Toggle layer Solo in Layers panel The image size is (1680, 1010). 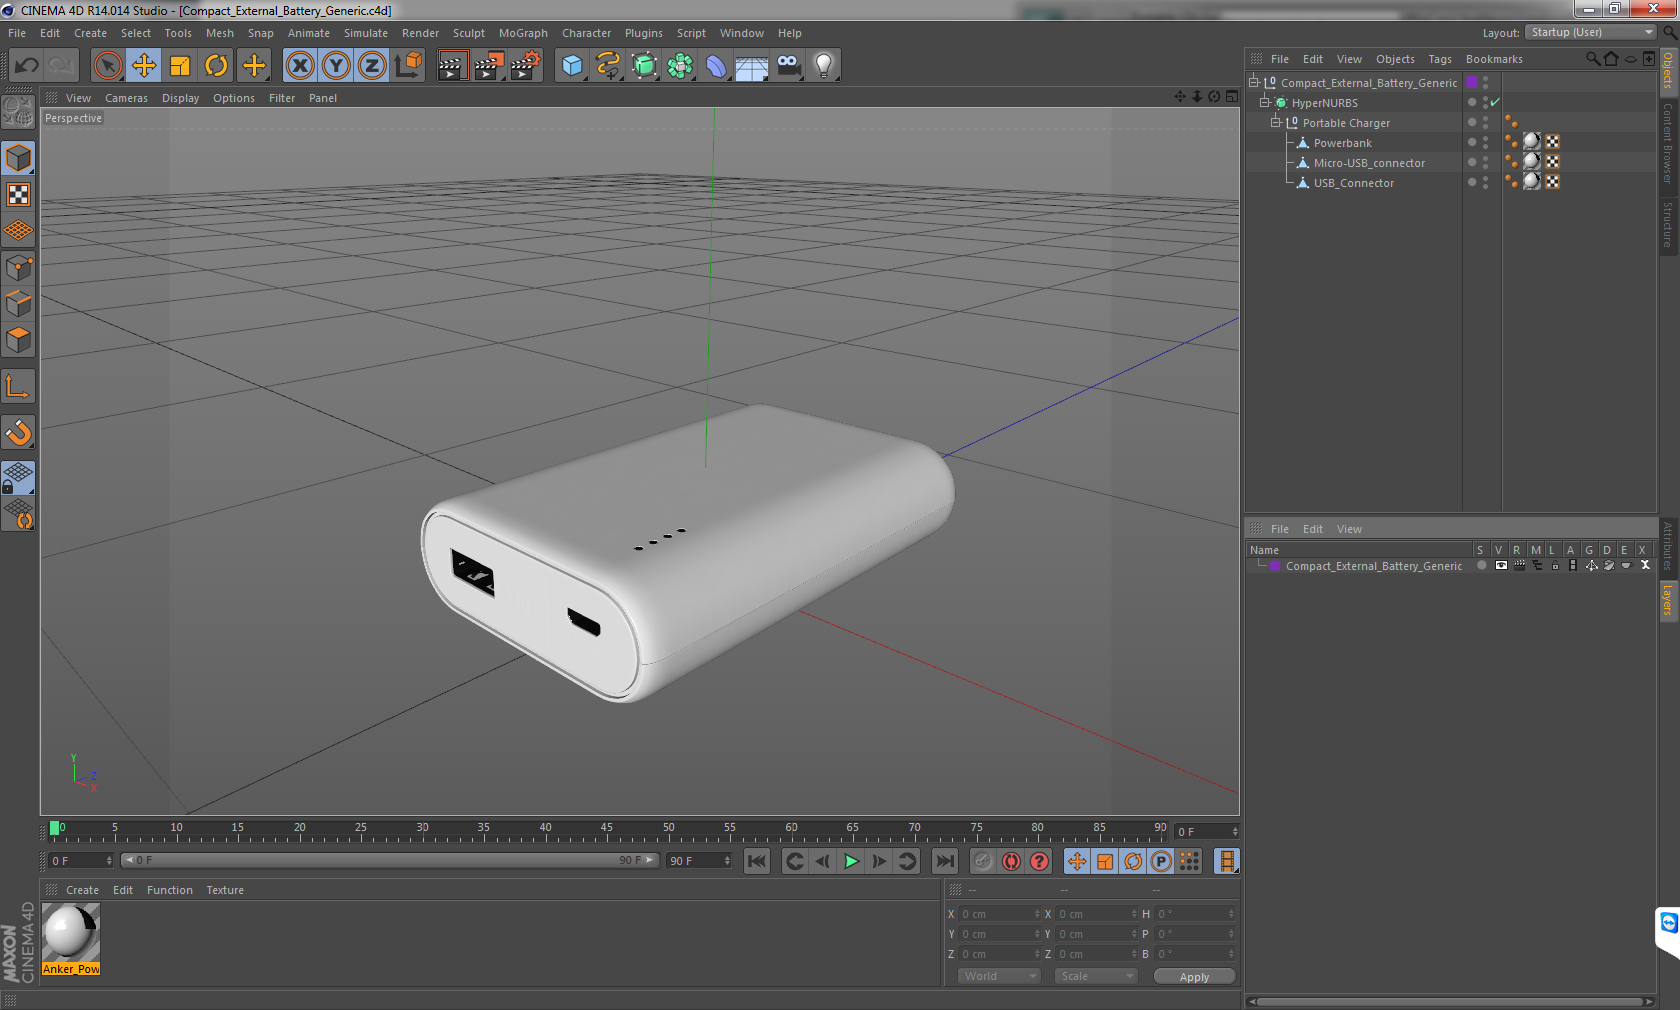(x=1481, y=566)
